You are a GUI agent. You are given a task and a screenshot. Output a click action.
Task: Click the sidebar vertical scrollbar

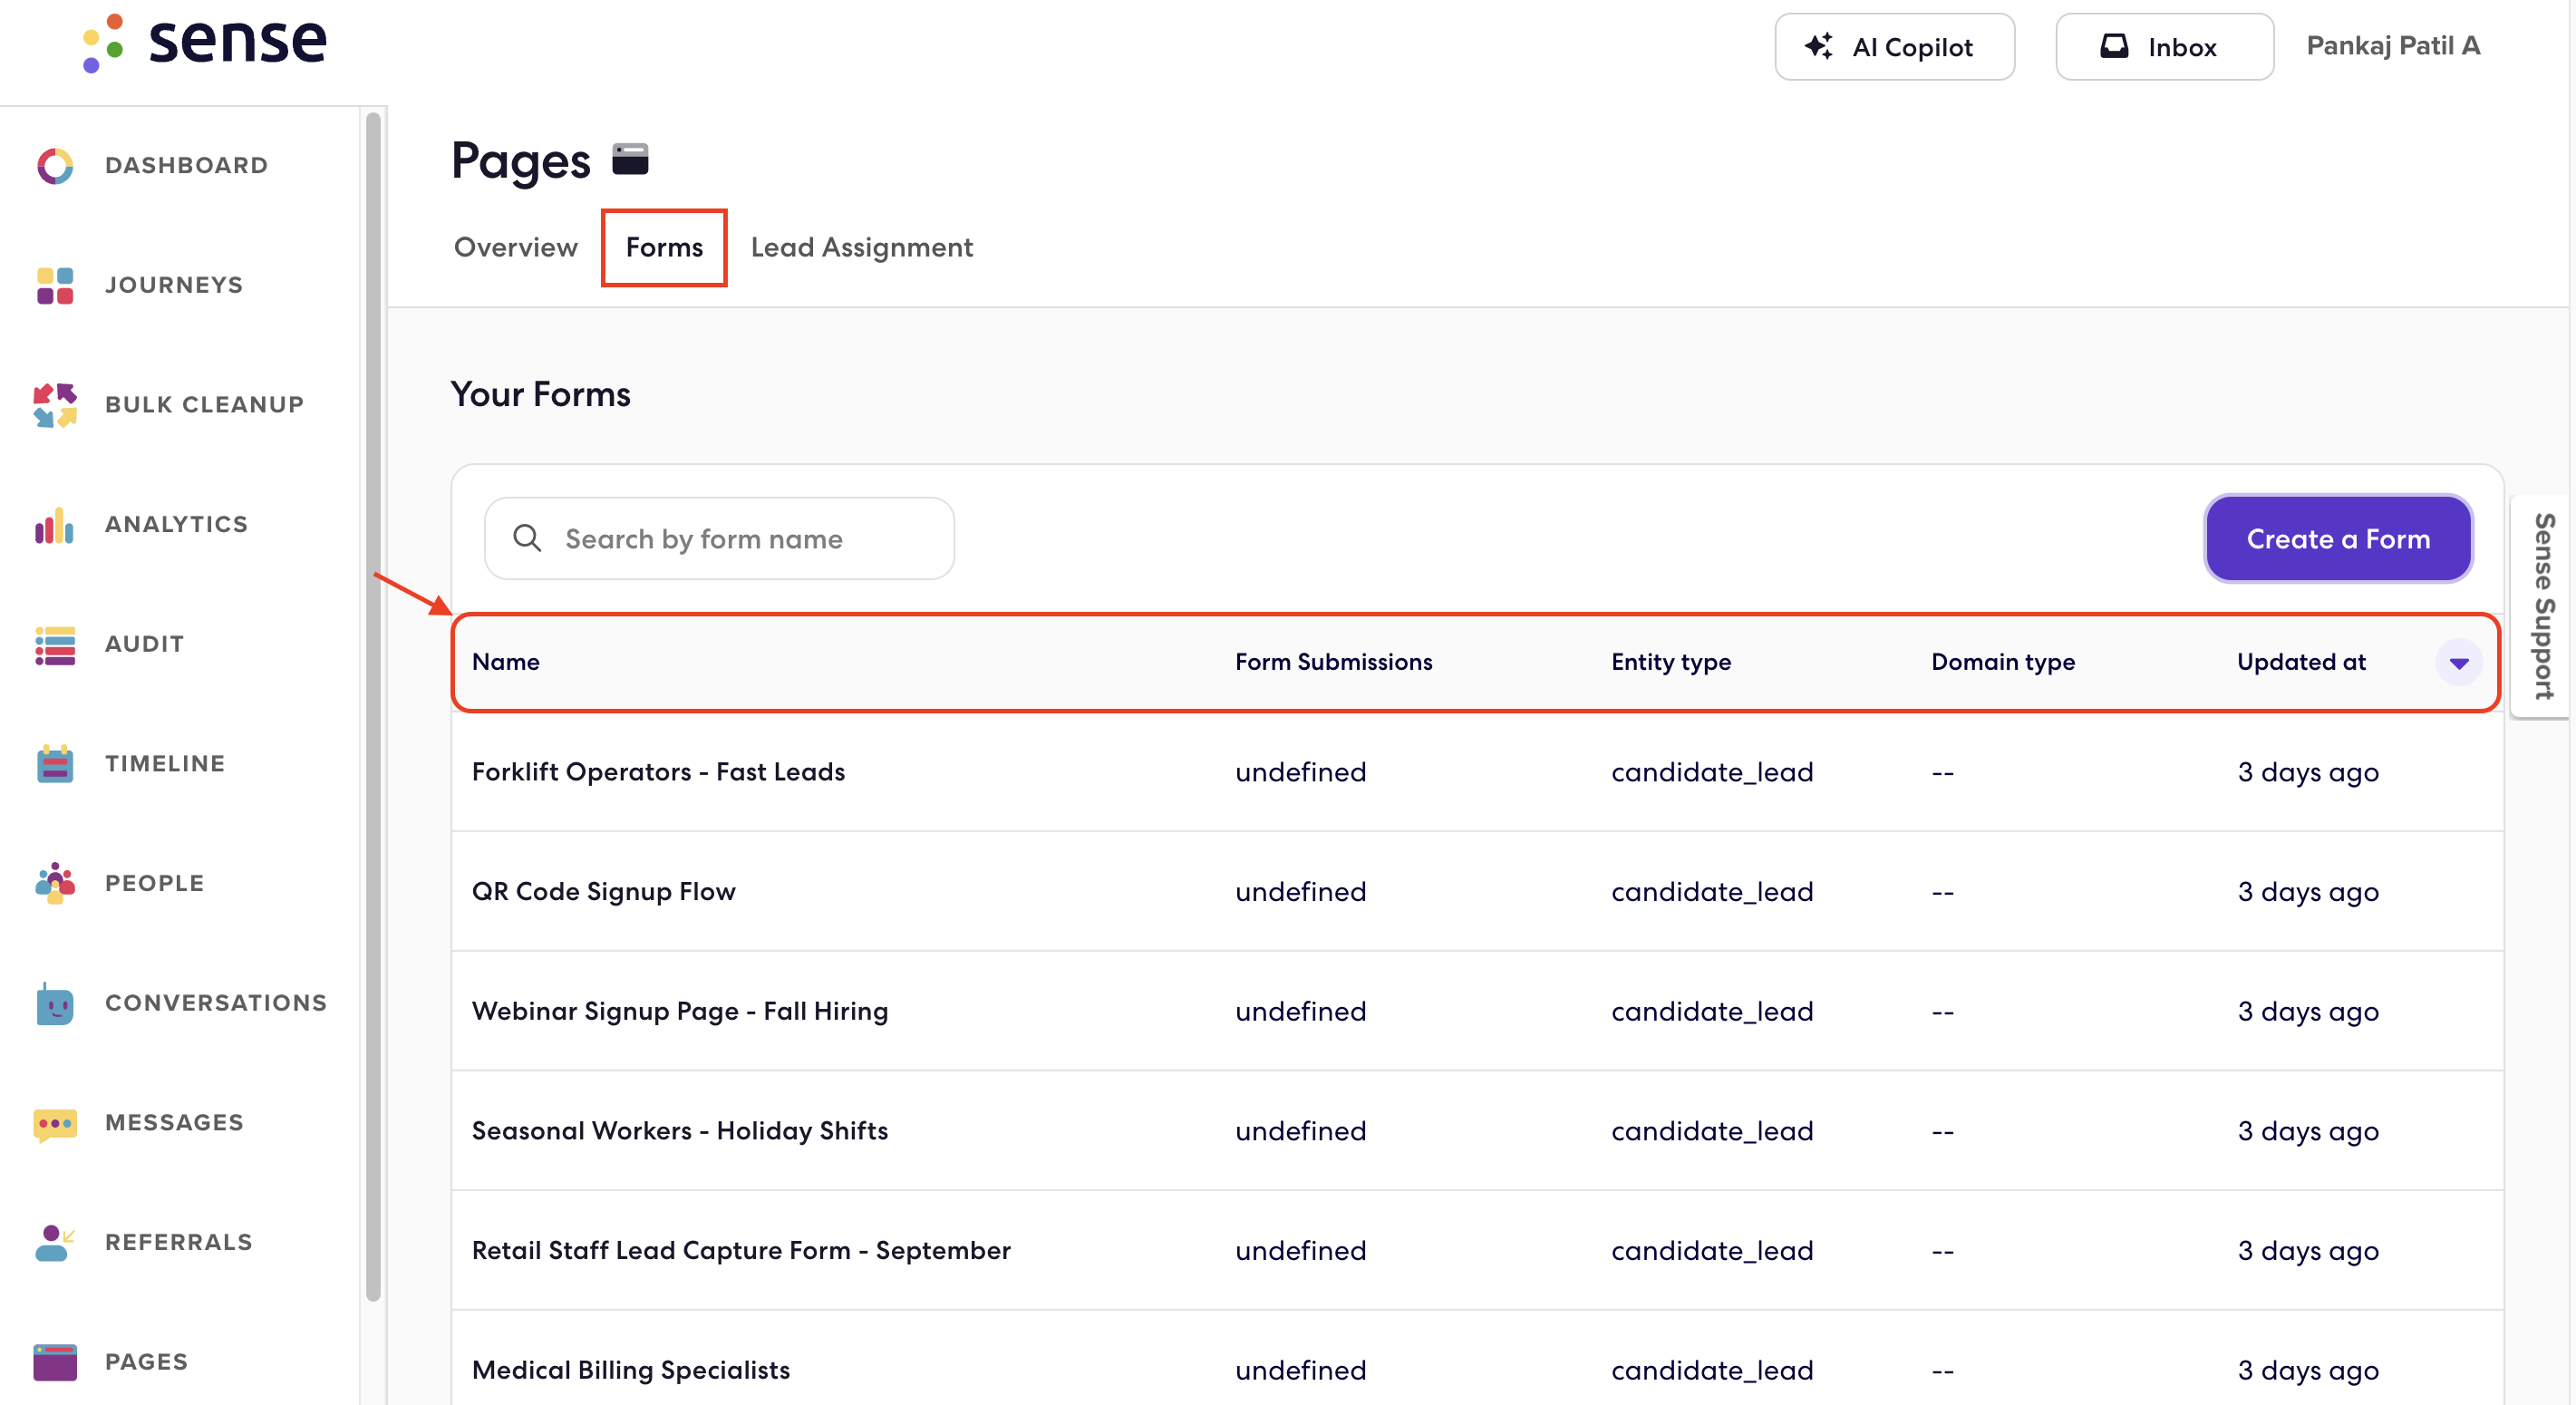click(x=374, y=706)
